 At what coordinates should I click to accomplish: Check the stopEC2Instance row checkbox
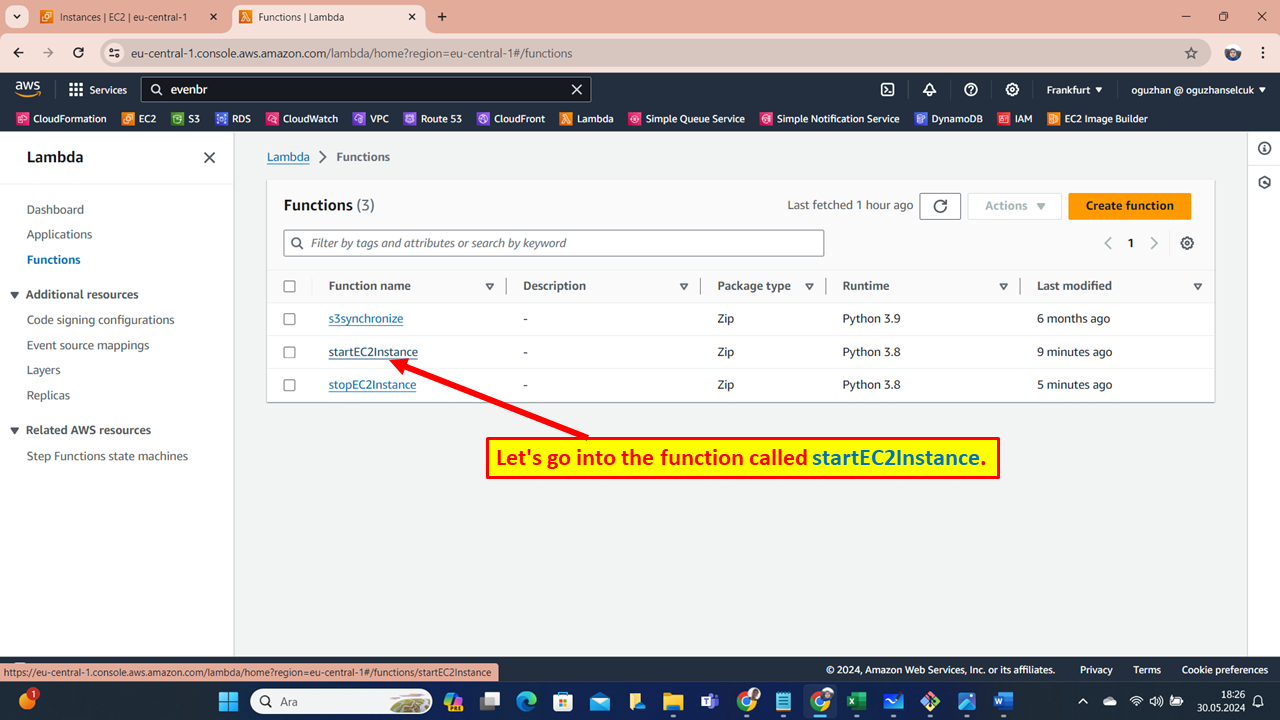tap(289, 384)
